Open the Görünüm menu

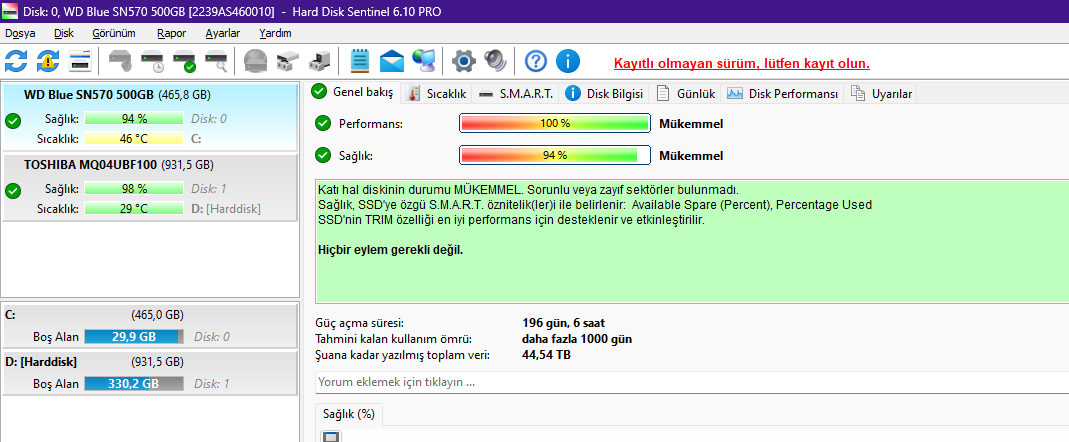click(x=114, y=33)
